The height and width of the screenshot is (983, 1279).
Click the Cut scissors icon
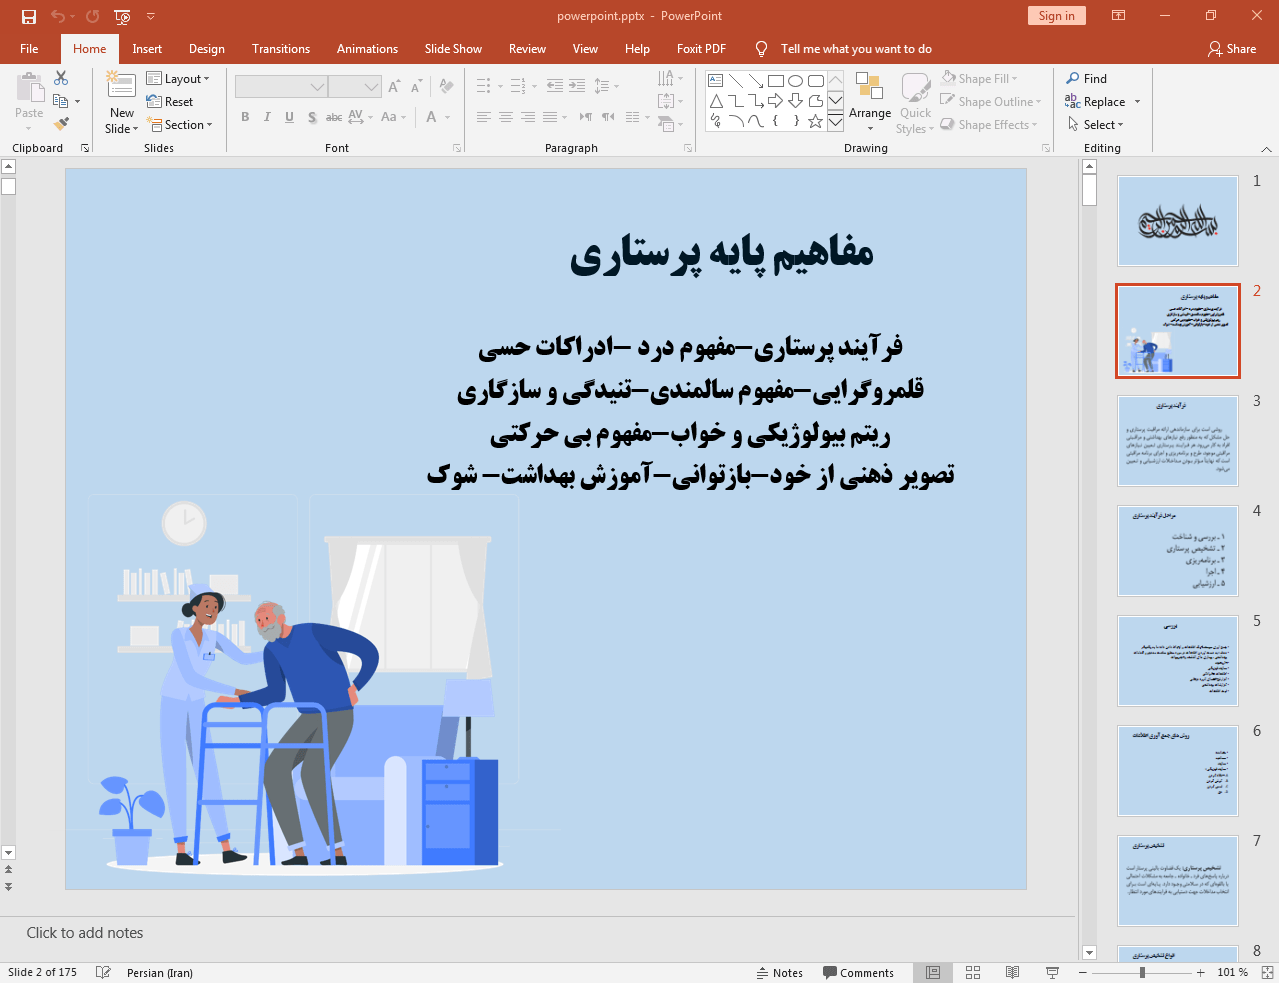(x=61, y=78)
